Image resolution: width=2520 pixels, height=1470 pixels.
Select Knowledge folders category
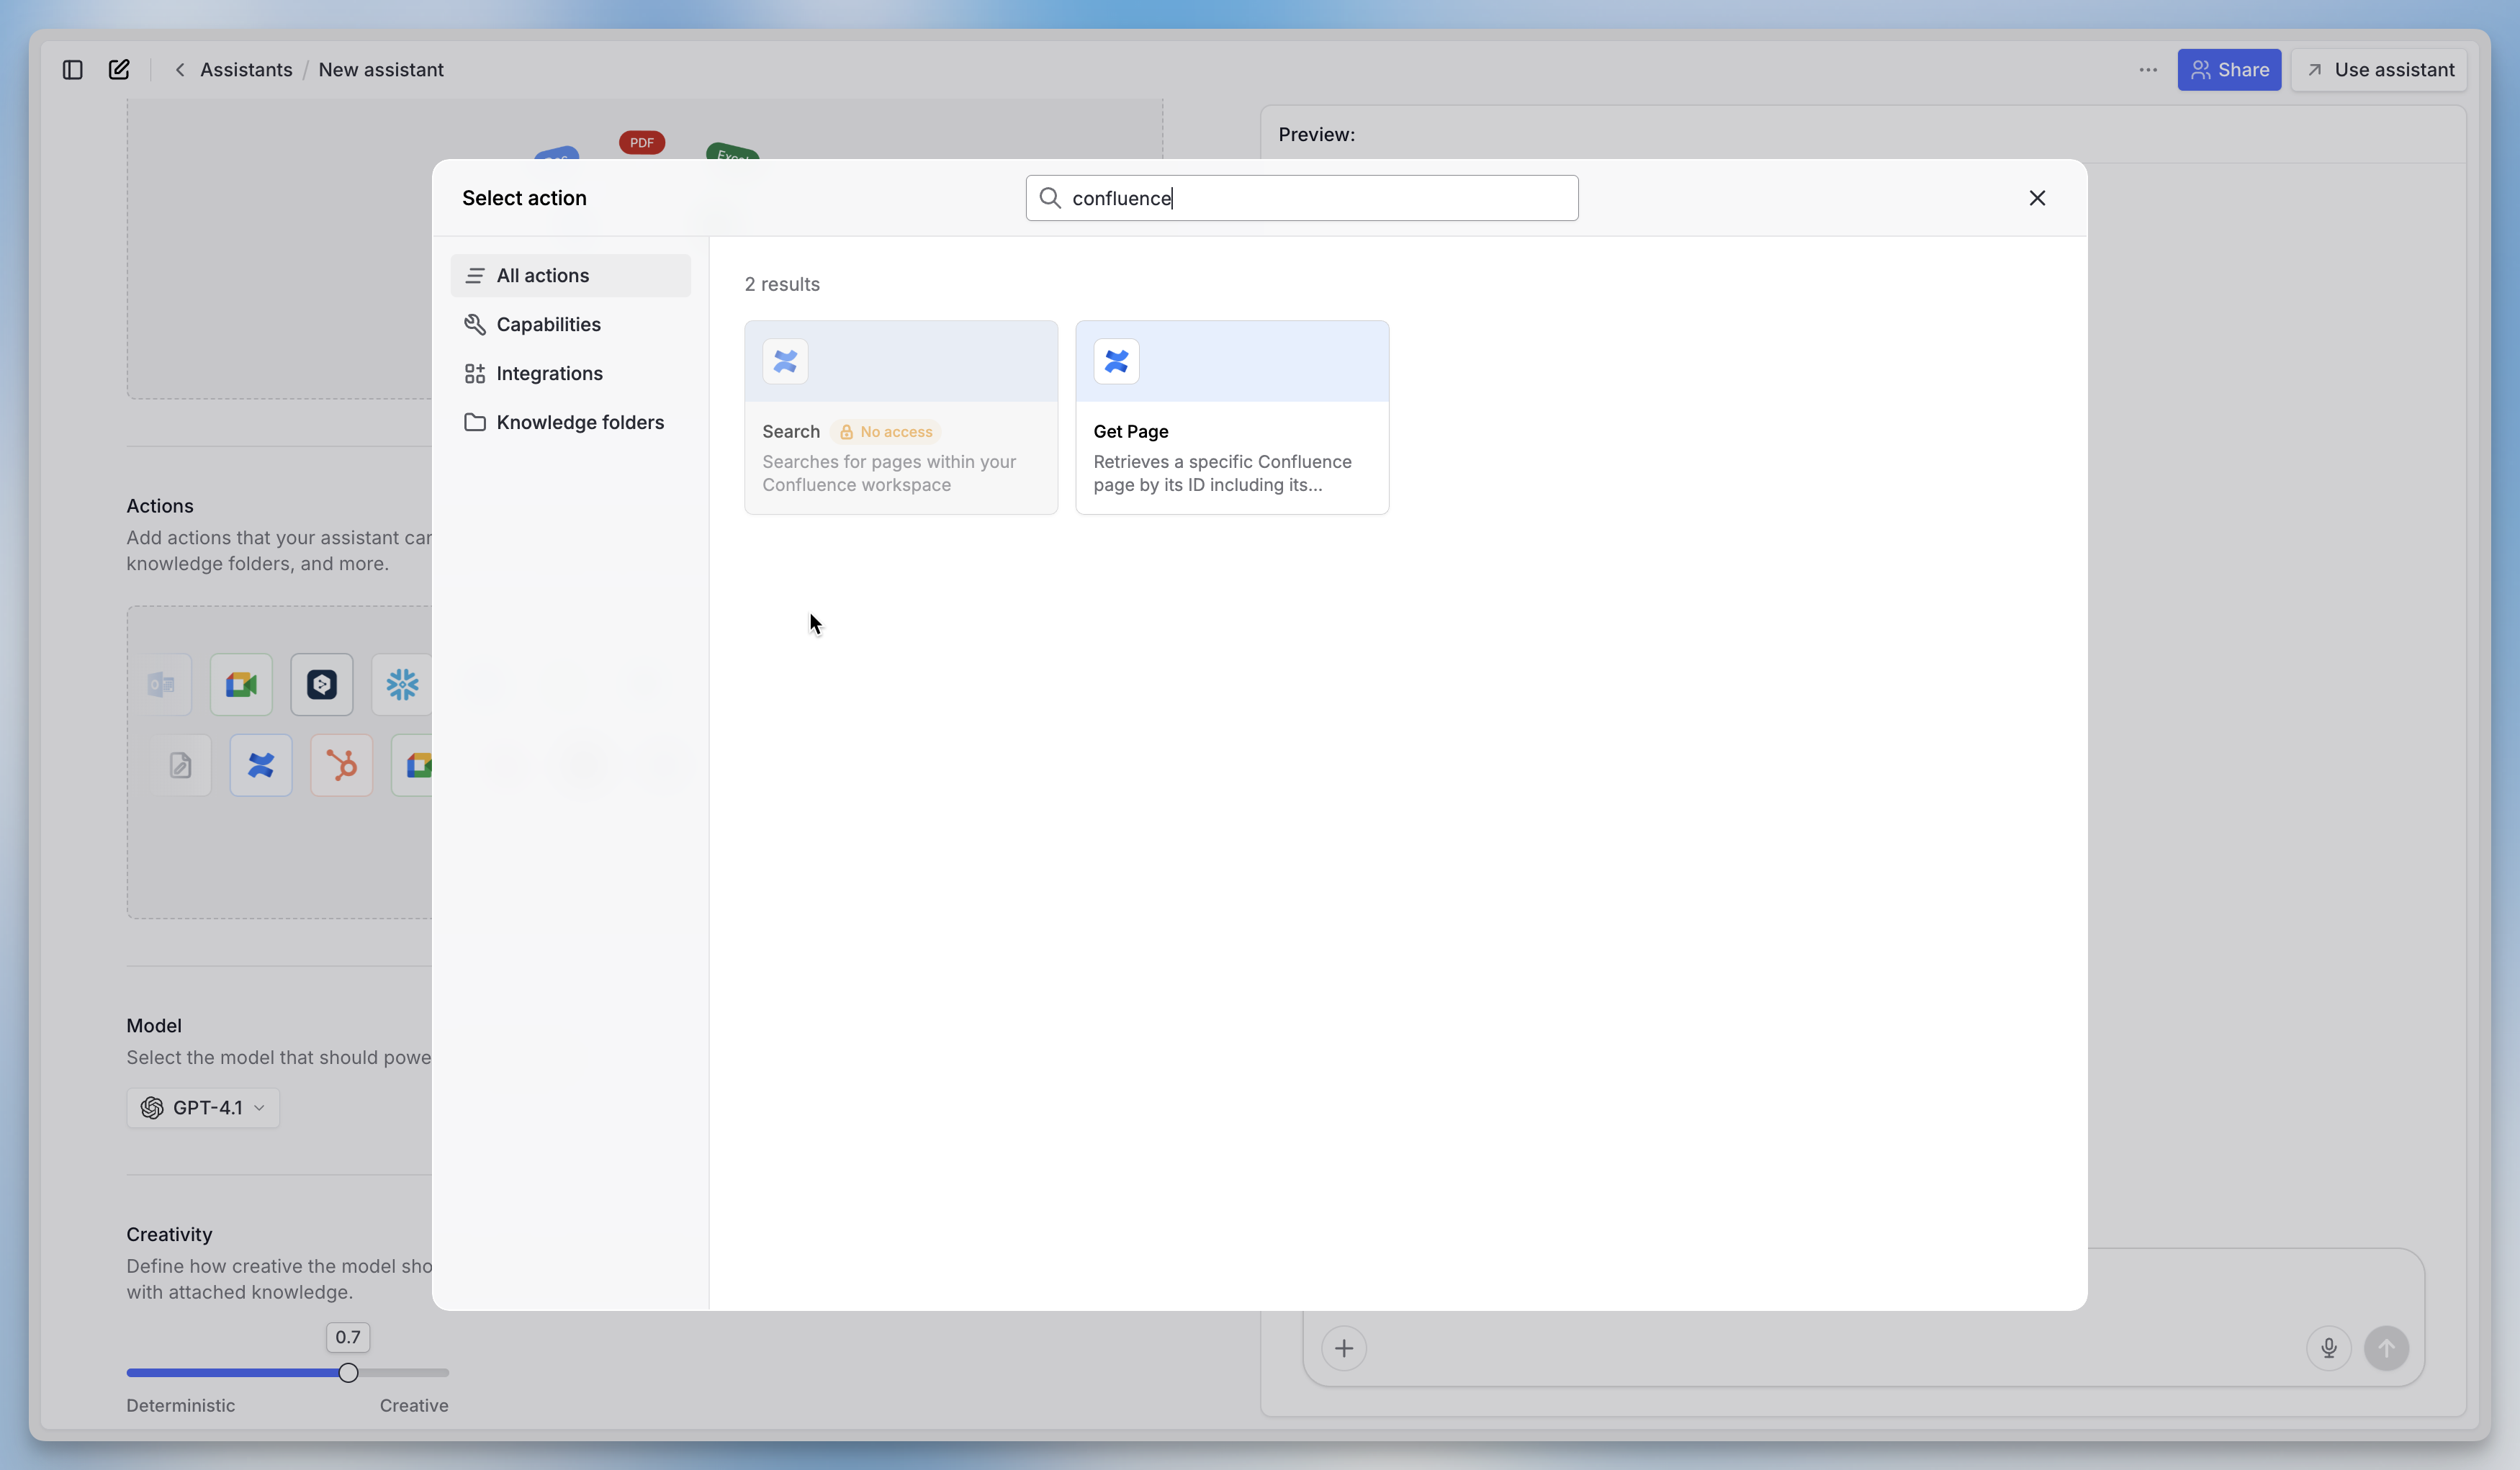571,423
